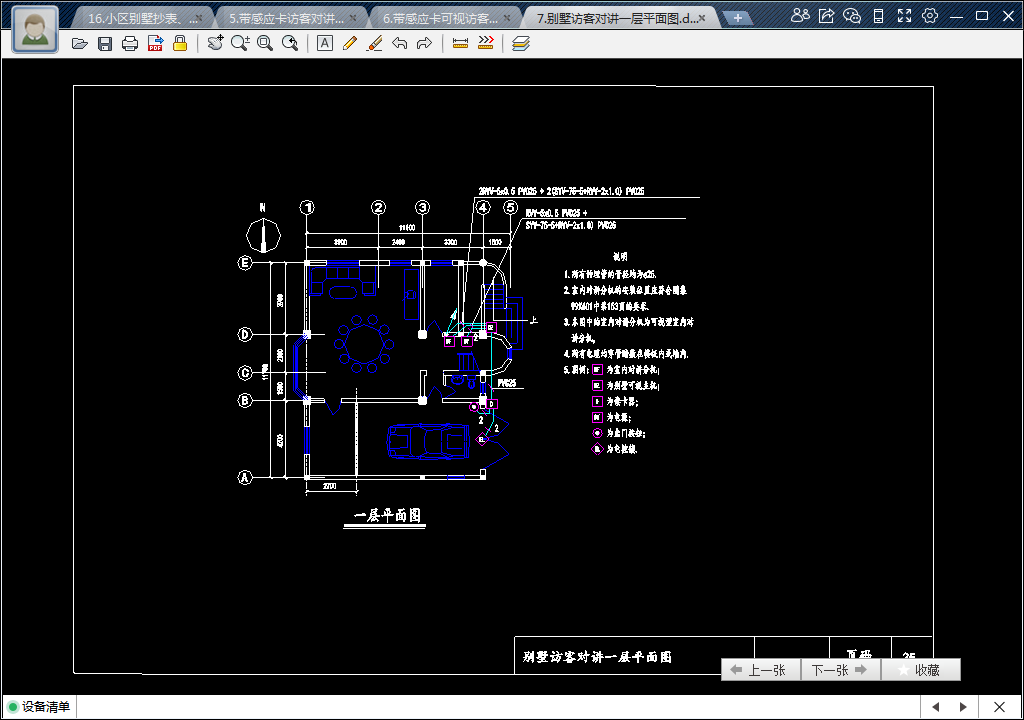Close the 5.带感应卡访客对讲 tab
The height and width of the screenshot is (720, 1024).
coord(353,18)
